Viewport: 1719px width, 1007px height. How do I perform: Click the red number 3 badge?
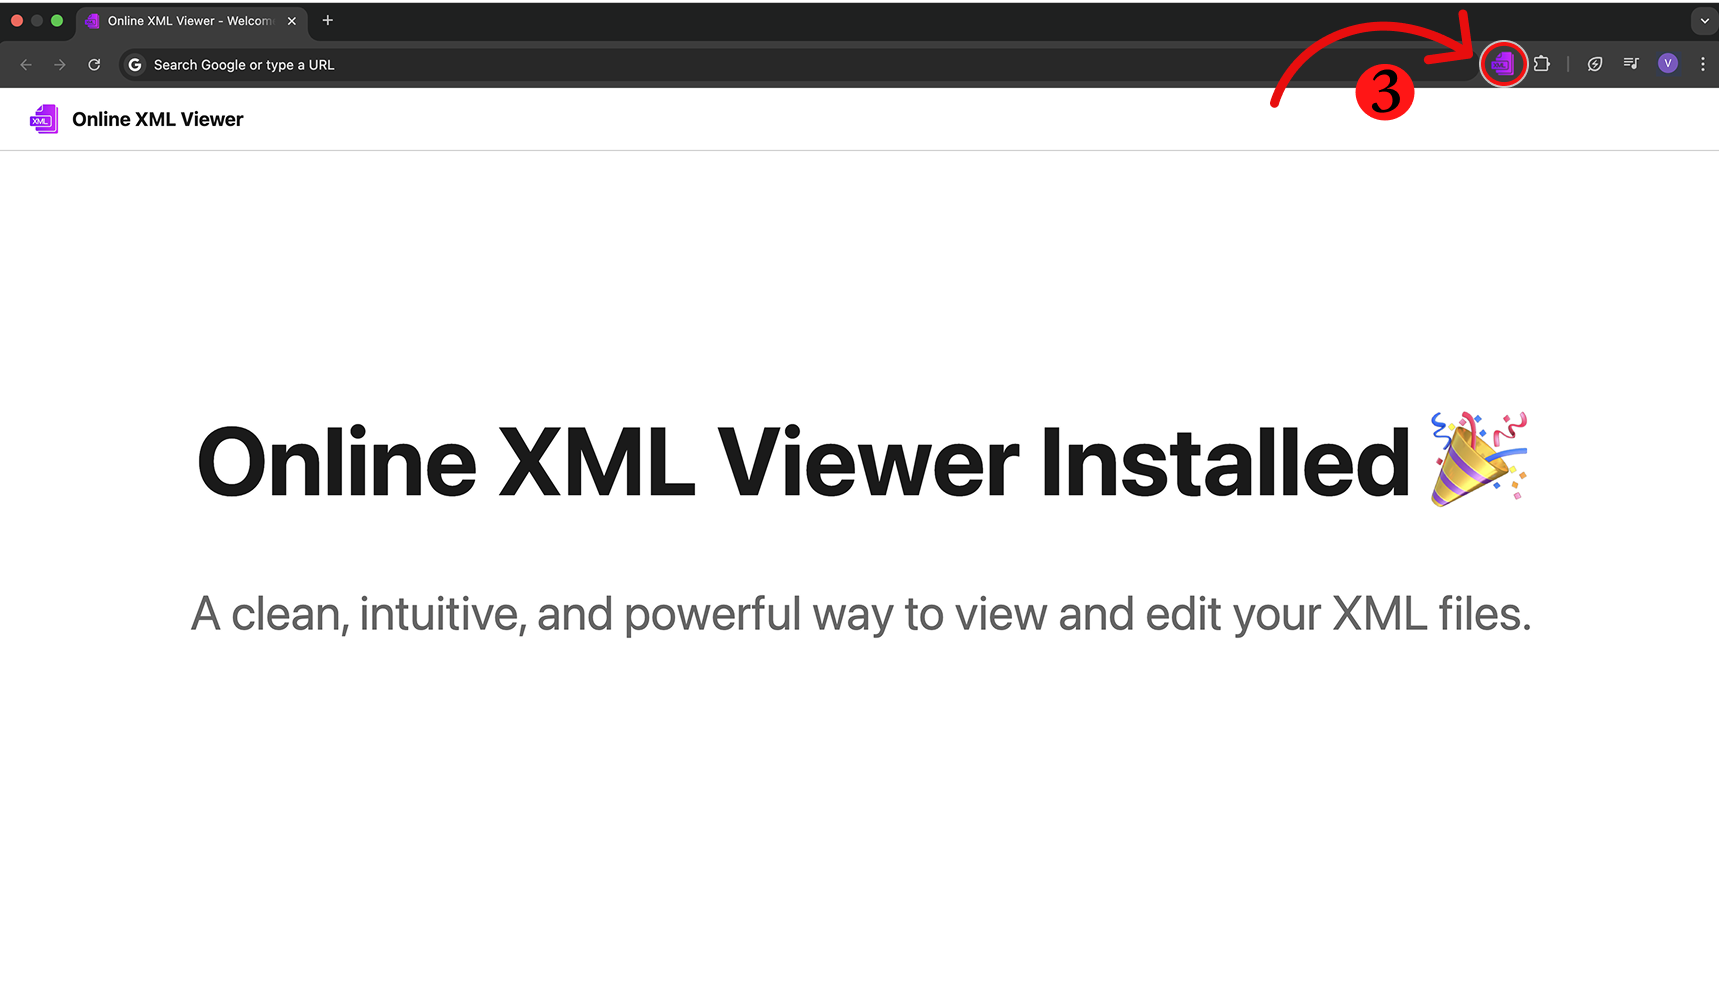(x=1385, y=93)
